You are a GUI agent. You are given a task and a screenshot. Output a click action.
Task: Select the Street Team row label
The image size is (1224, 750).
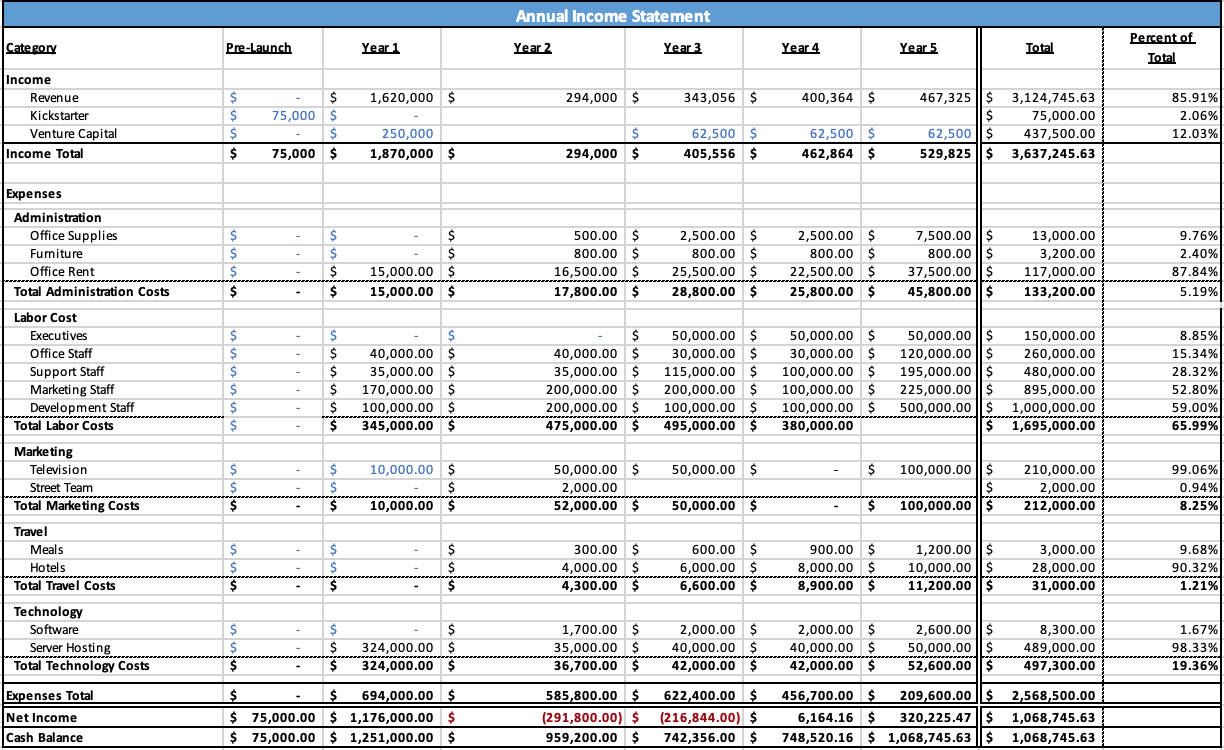(61, 488)
